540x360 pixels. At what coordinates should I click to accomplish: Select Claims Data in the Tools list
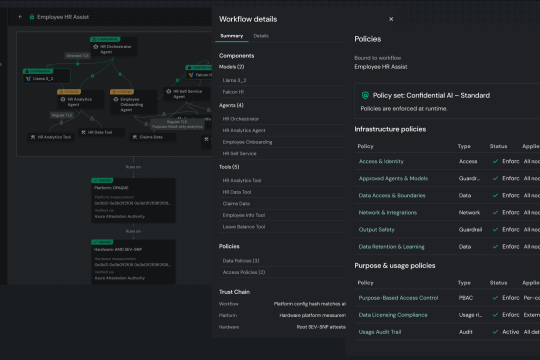point(282,204)
